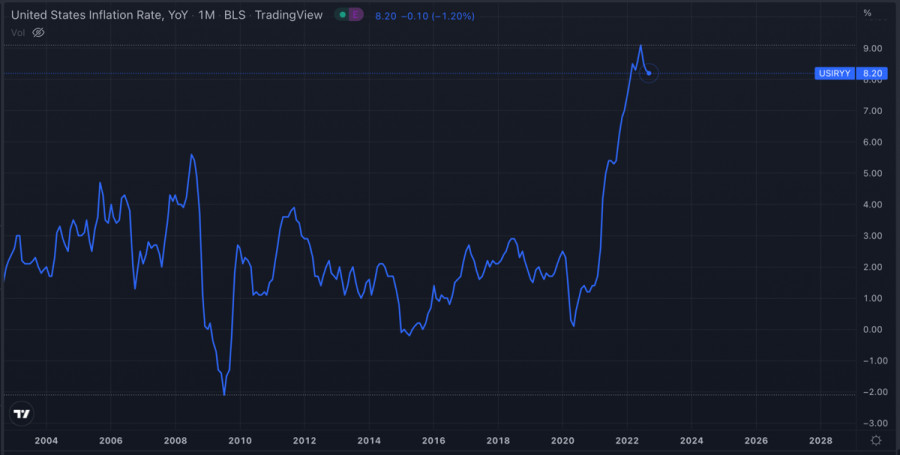
Task: Click the 9.00 price axis label
Action: (872, 48)
